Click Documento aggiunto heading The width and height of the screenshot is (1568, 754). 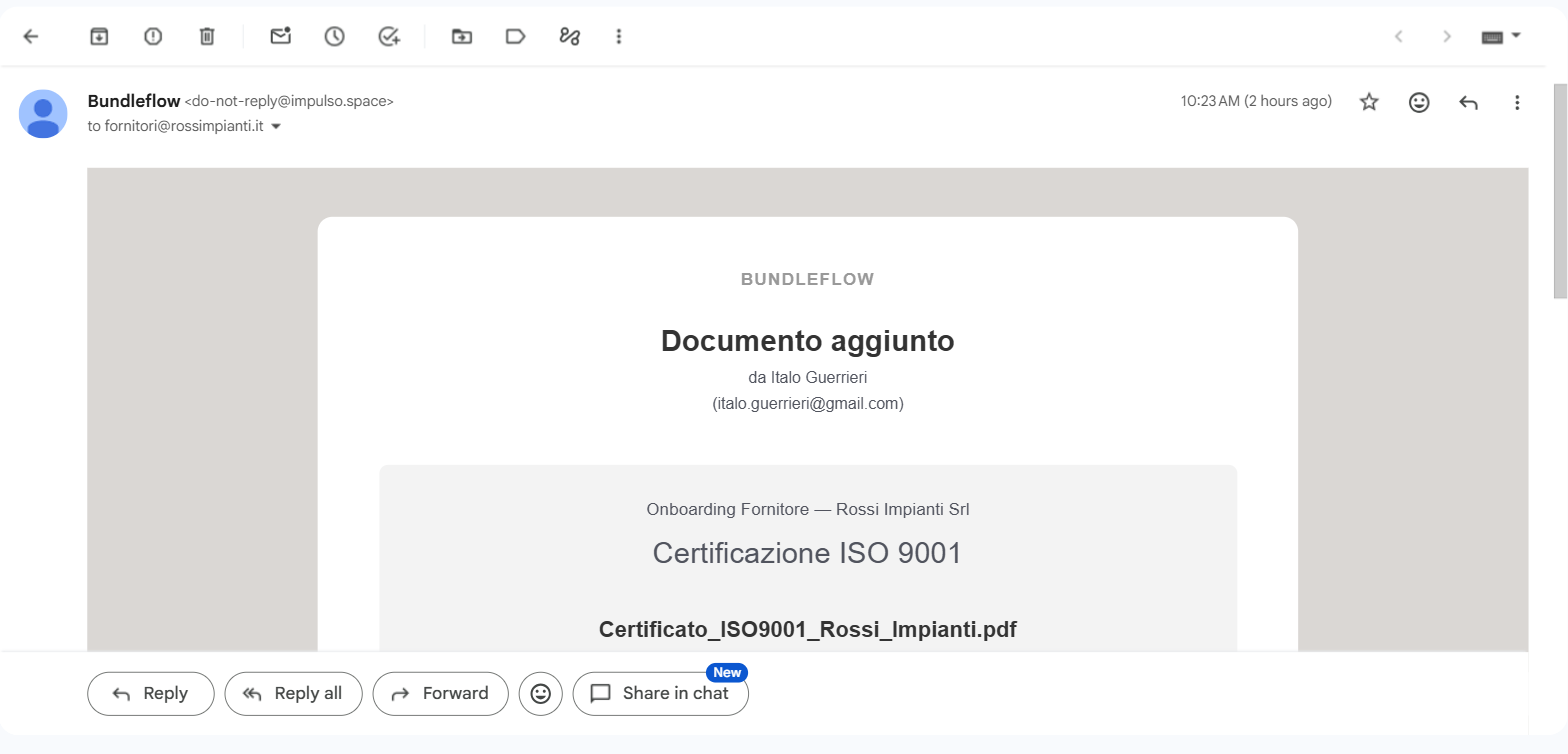tap(808, 341)
